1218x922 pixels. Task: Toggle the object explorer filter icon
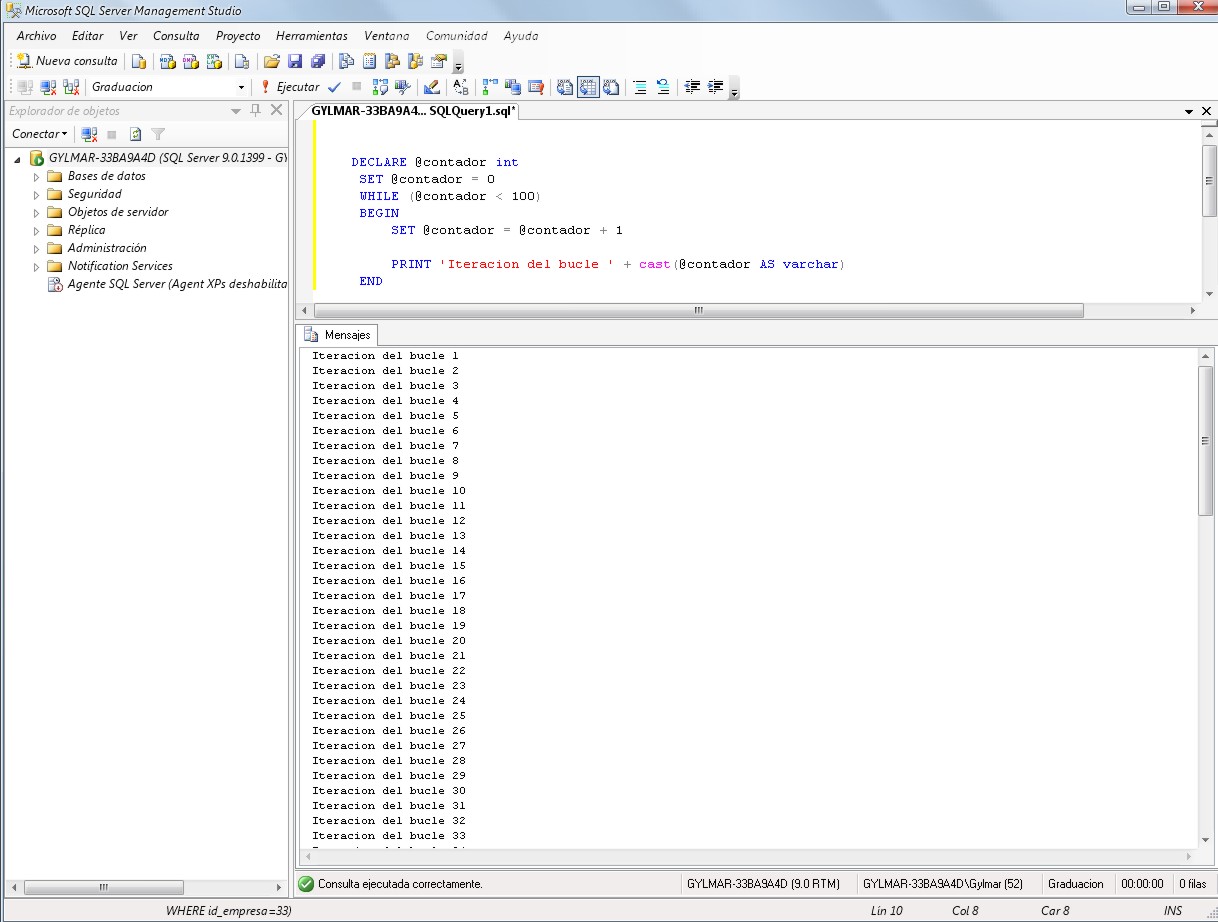click(157, 134)
